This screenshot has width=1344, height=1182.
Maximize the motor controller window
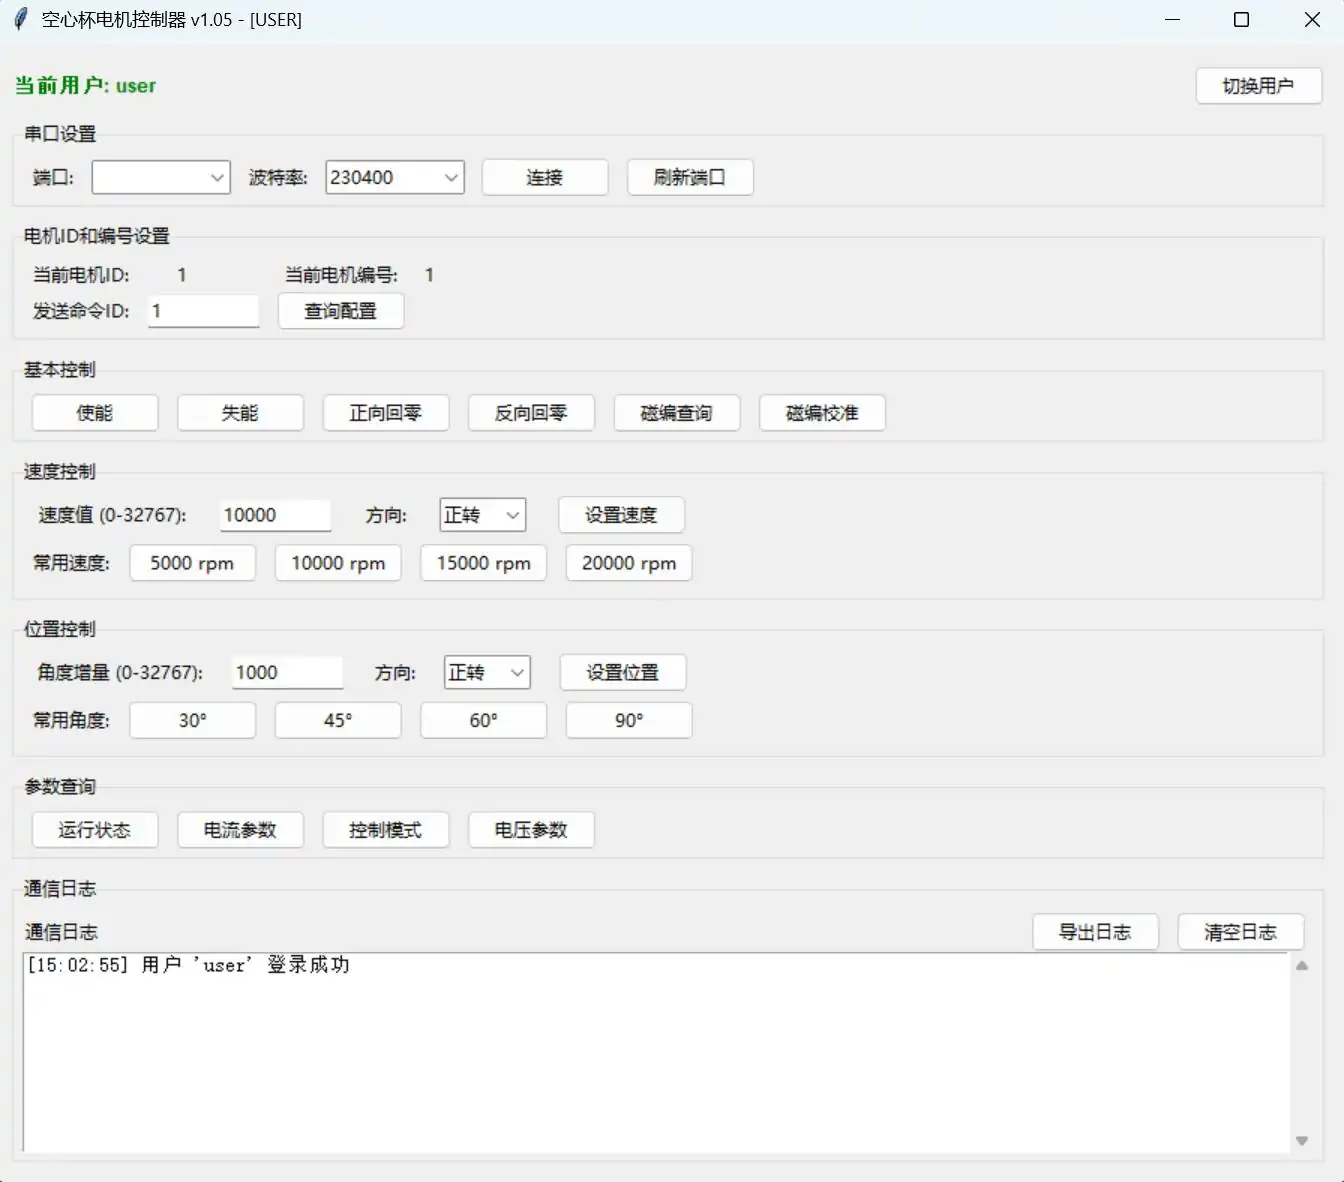[x=1242, y=20]
